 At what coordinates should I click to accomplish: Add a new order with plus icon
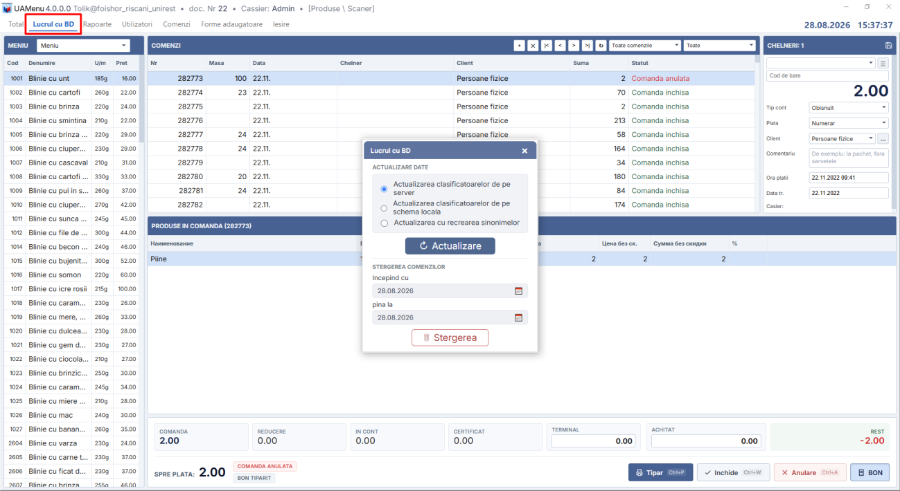519,45
